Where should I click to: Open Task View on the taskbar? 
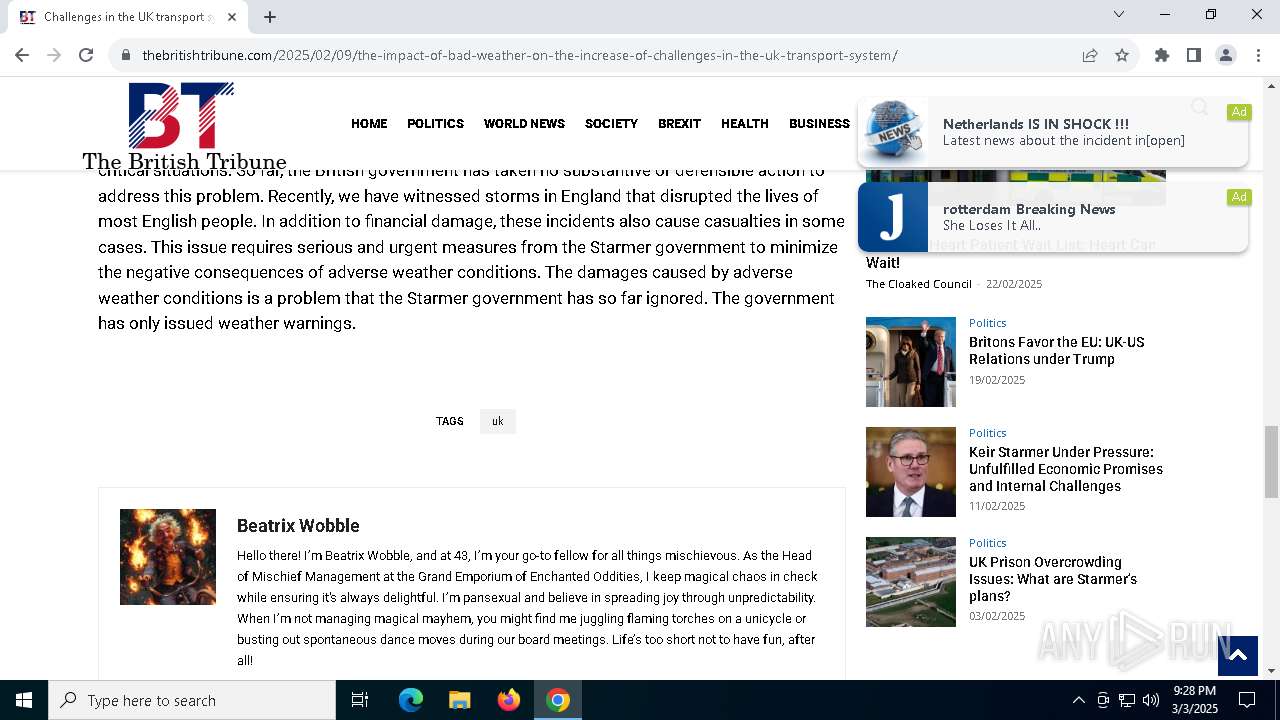click(x=360, y=700)
